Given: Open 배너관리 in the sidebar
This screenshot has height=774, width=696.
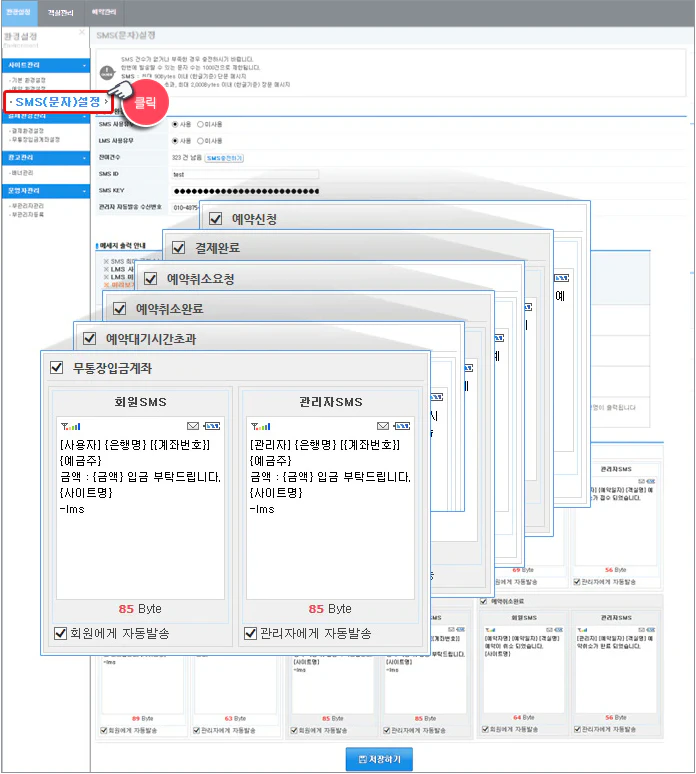Looking at the screenshot, I should point(21,173).
